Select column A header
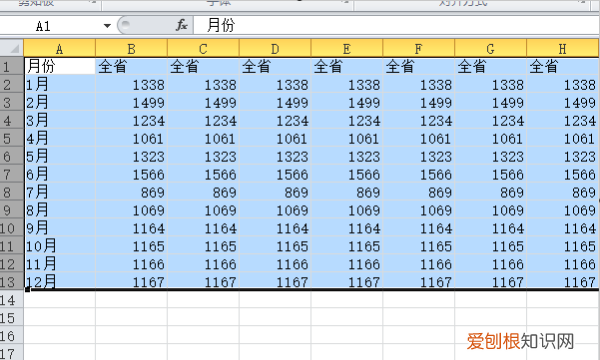The width and height of the screenshot is (600, 360). click(59, 49)
